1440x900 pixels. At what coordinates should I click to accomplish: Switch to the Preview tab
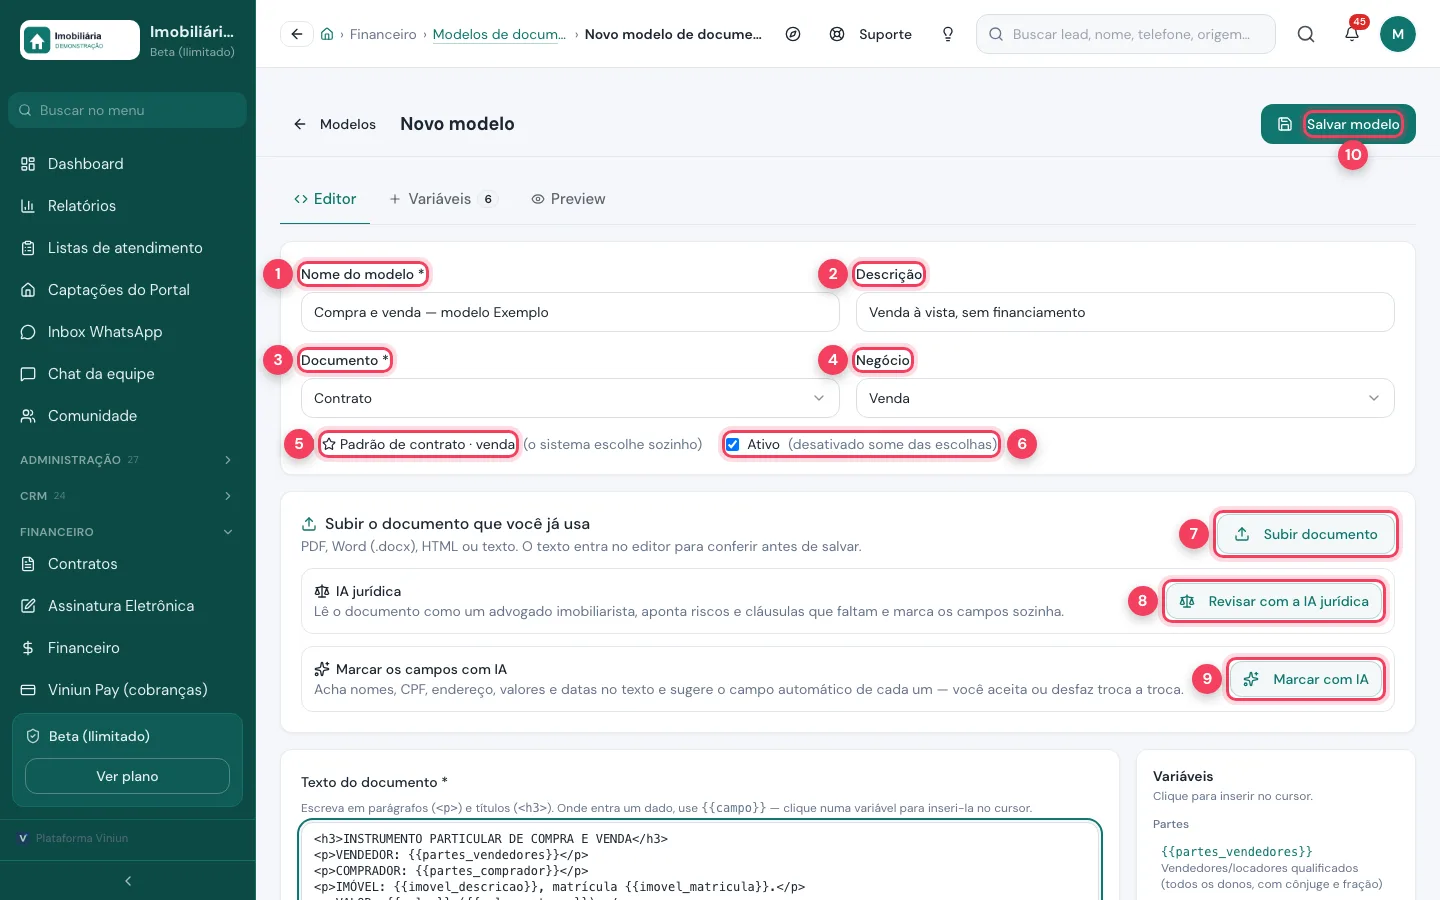pos(568,199)
